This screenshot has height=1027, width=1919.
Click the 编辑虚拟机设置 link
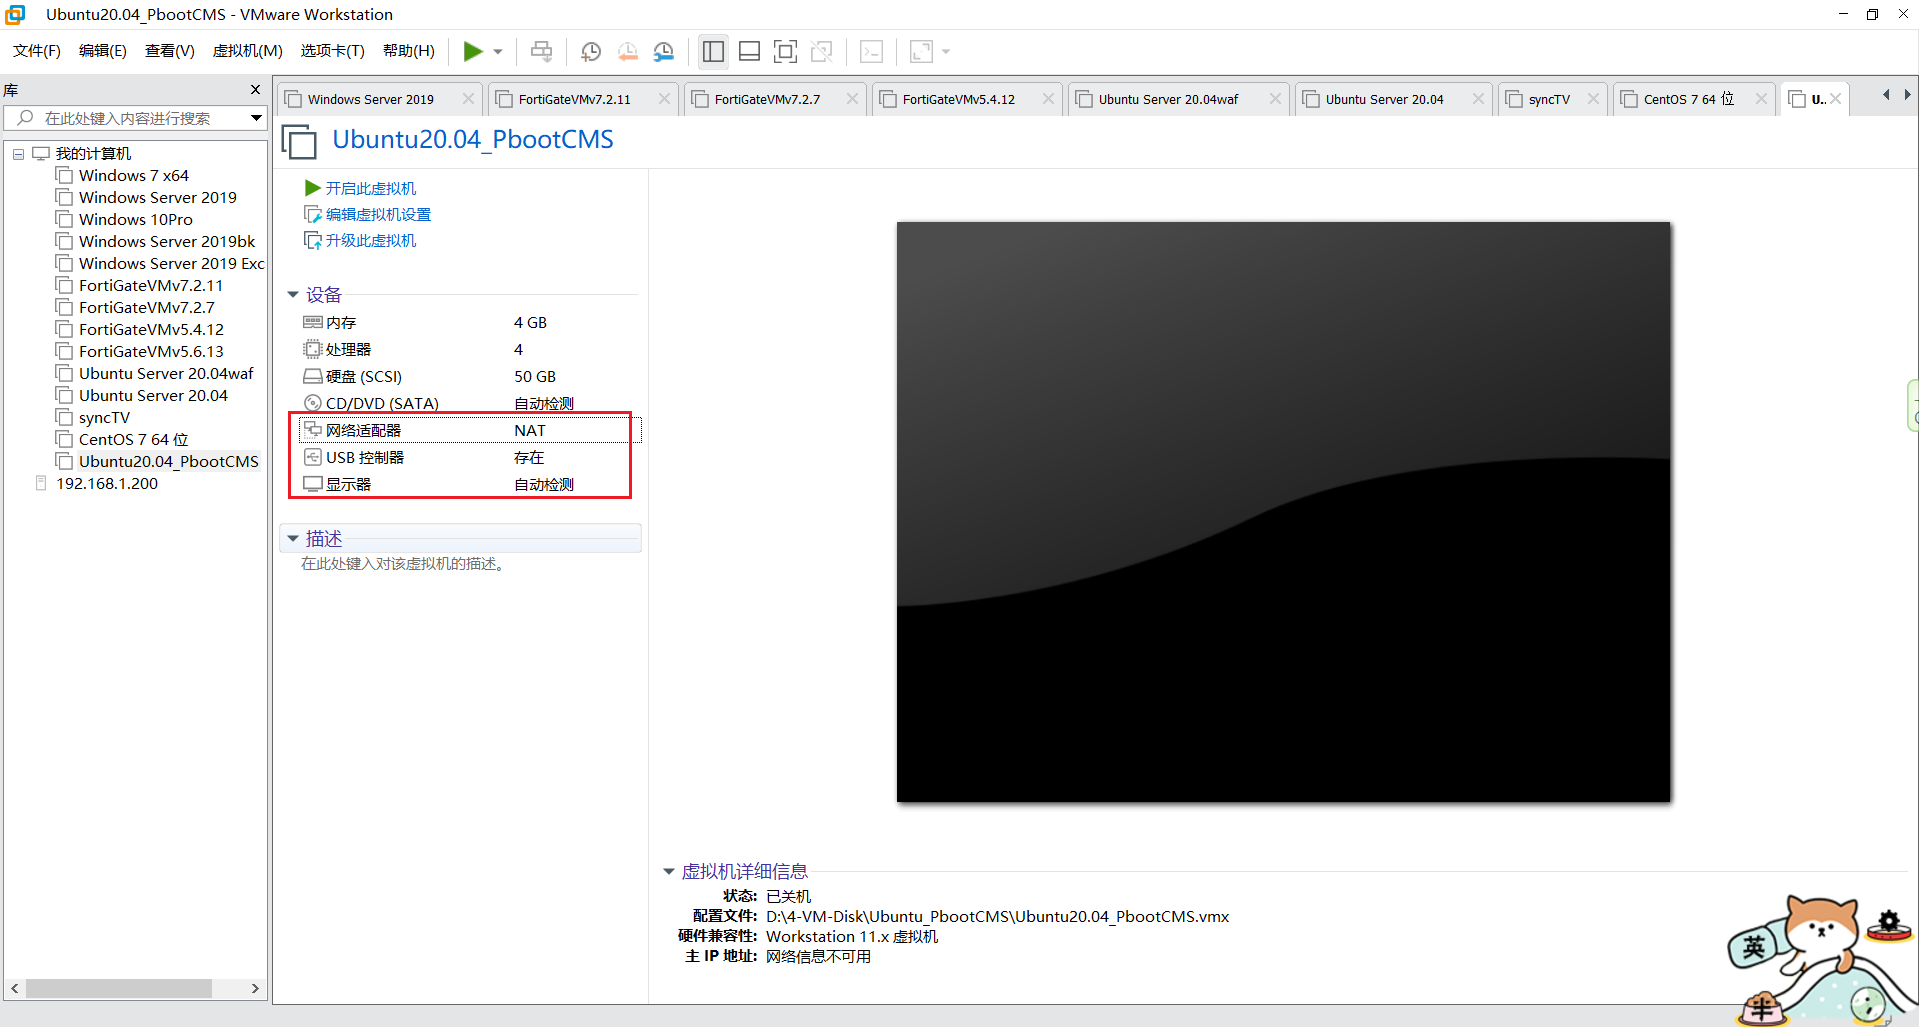click(378, 215)
